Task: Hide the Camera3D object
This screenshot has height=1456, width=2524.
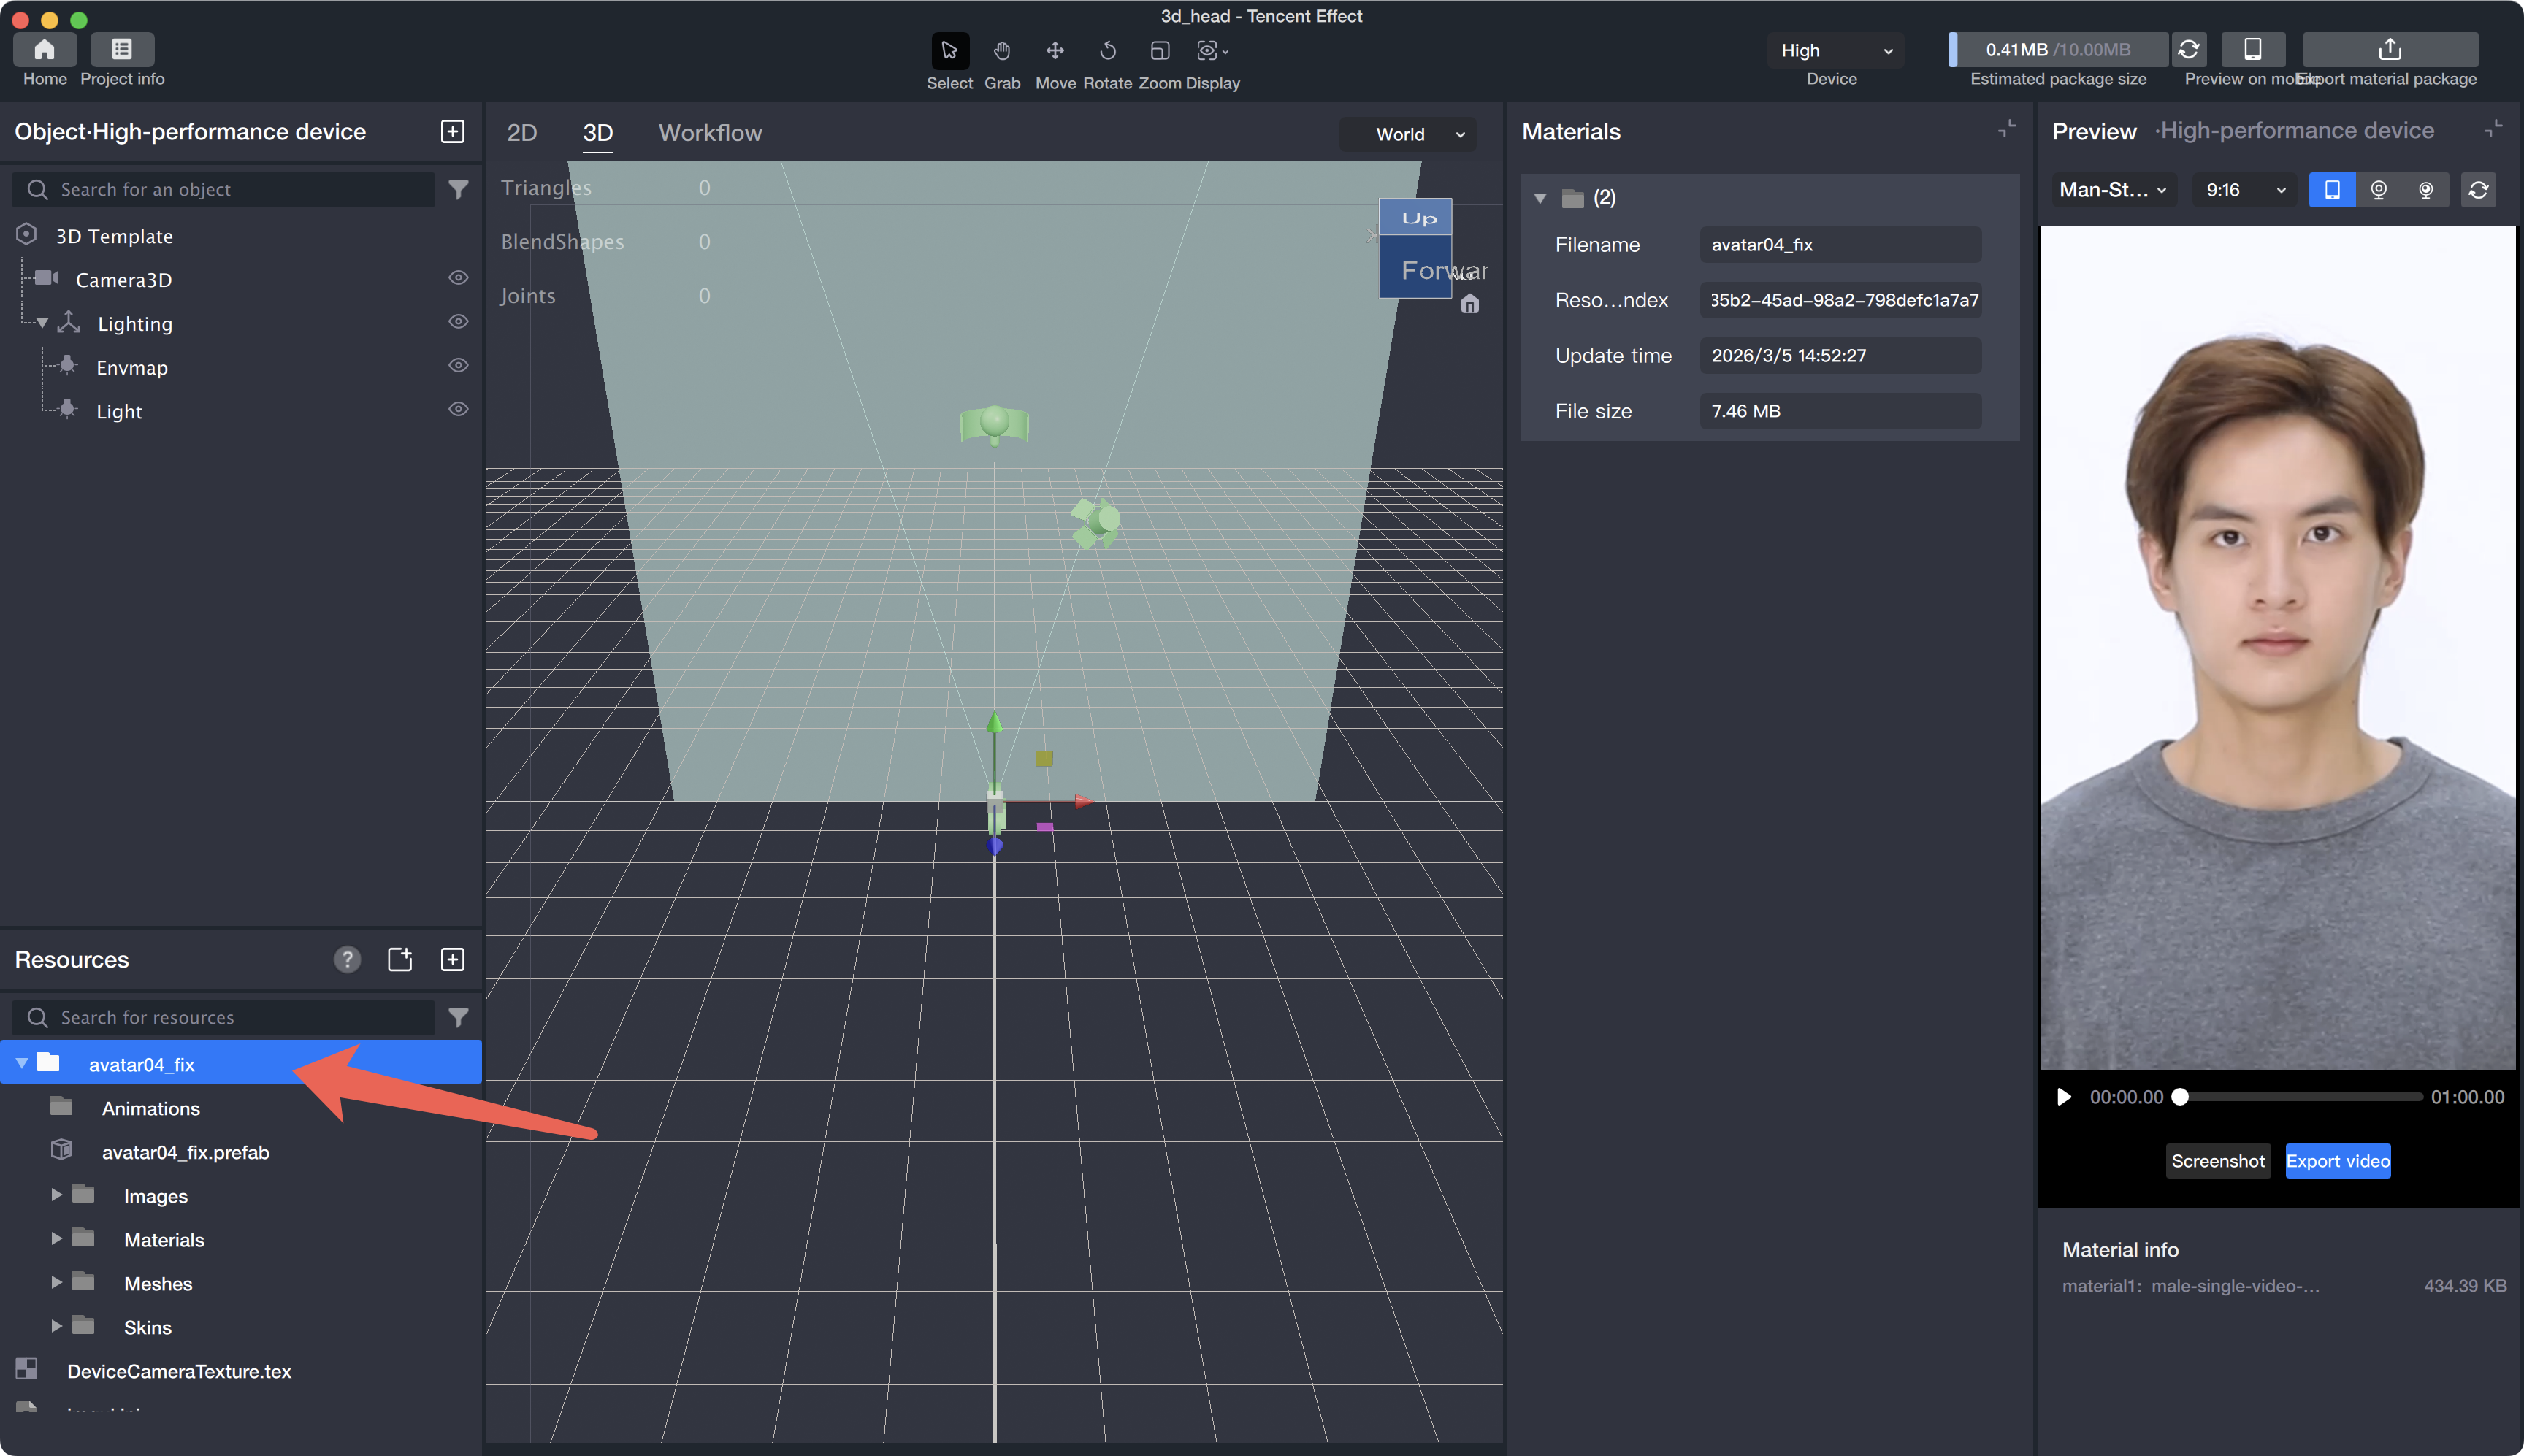Action: point(458,278)
